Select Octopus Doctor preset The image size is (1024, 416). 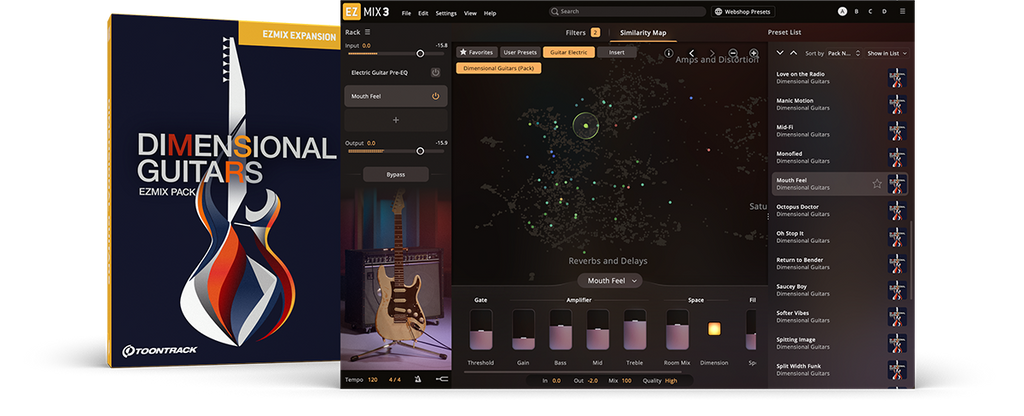[x=840, y=210]
